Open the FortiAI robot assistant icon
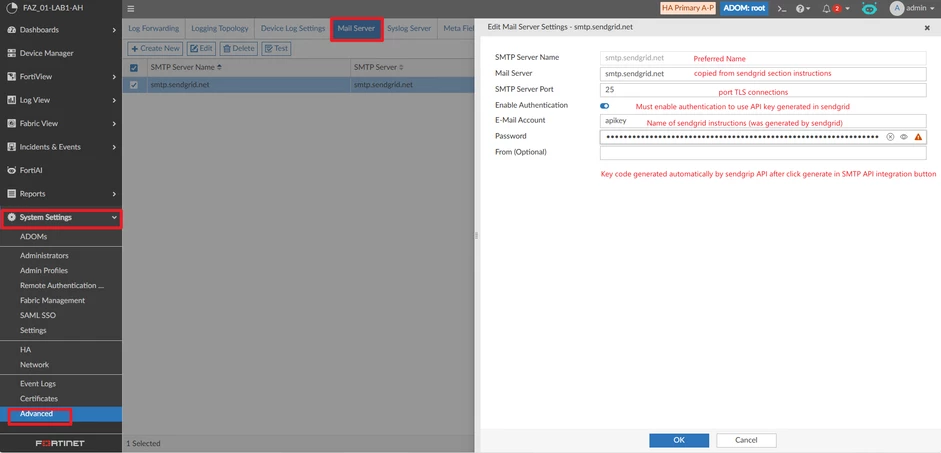 (869, 8)
